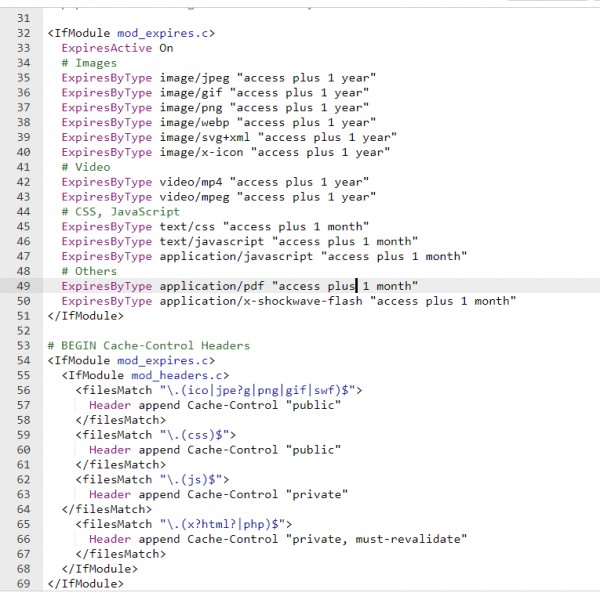This screenshot has width=600, height=600.
Task: Click the image/jpeg text in the code
Action: (x=194, y=78)
